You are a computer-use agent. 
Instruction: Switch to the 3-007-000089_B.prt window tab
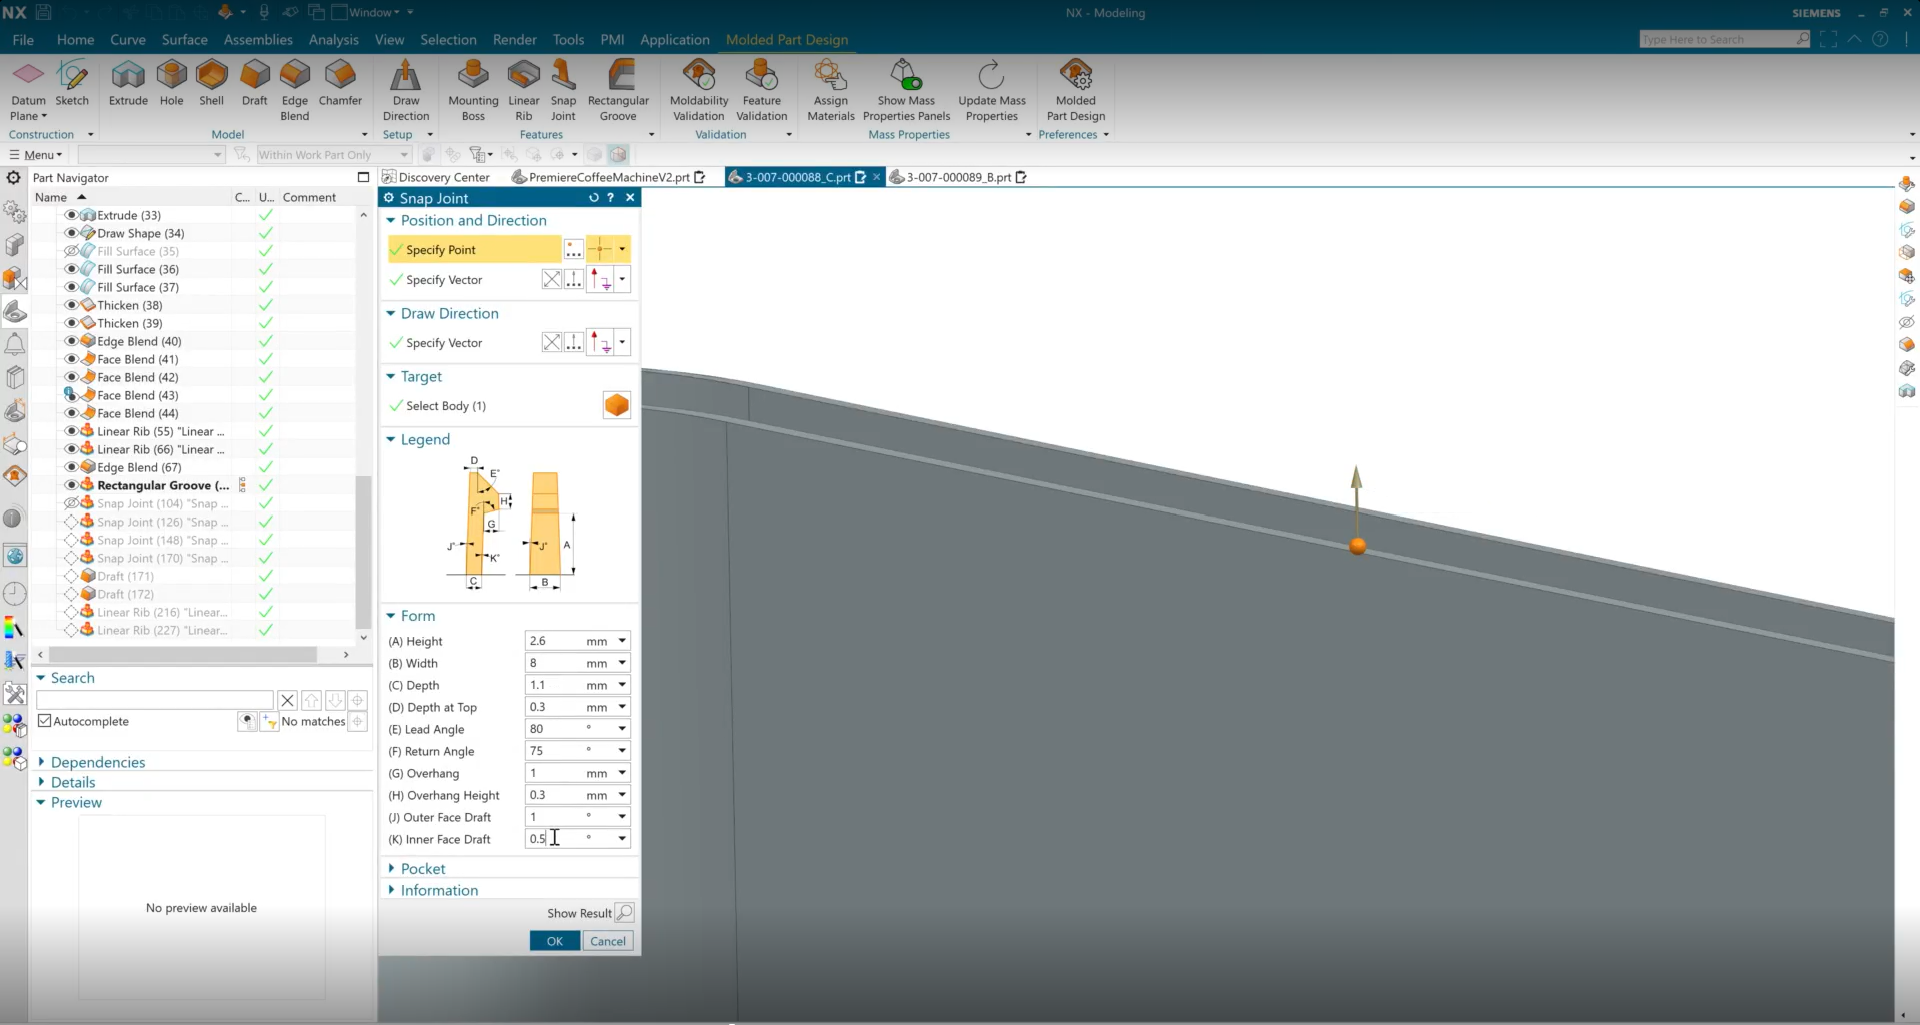(x=958, y=177)
